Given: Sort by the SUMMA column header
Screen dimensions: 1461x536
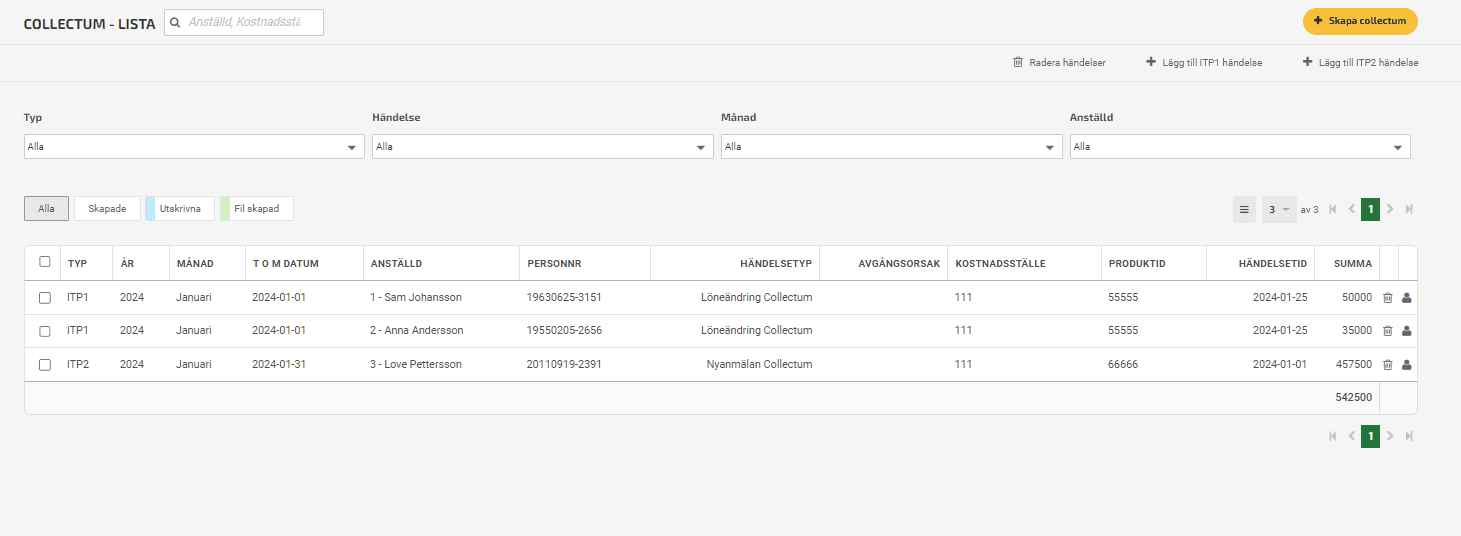Looking at the screenshot, I should [x=1353, y=264].
